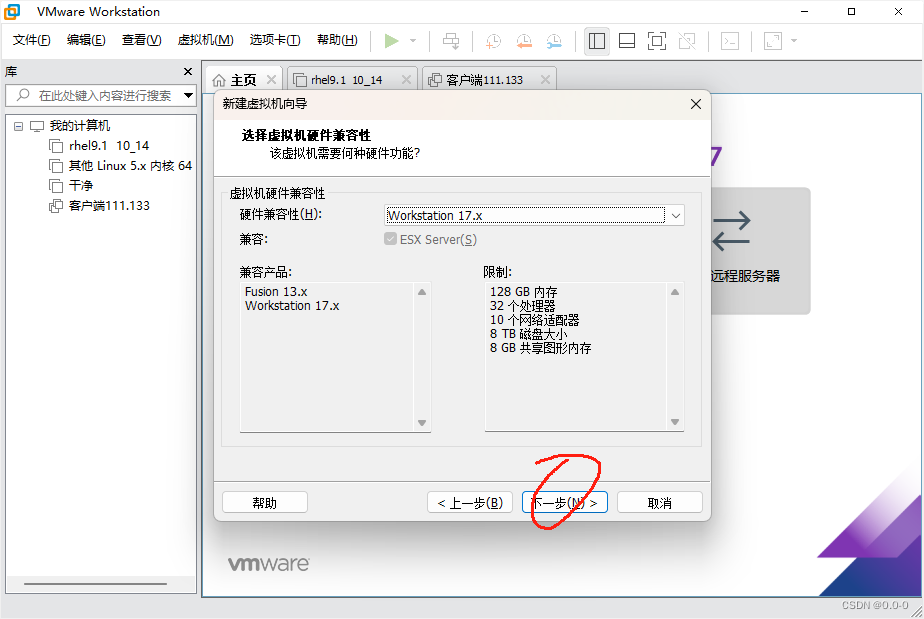Screen dimensions: 924x619
Task: Open the Snapshot Manager toolbar icon
Action: [x=554, y=41]
